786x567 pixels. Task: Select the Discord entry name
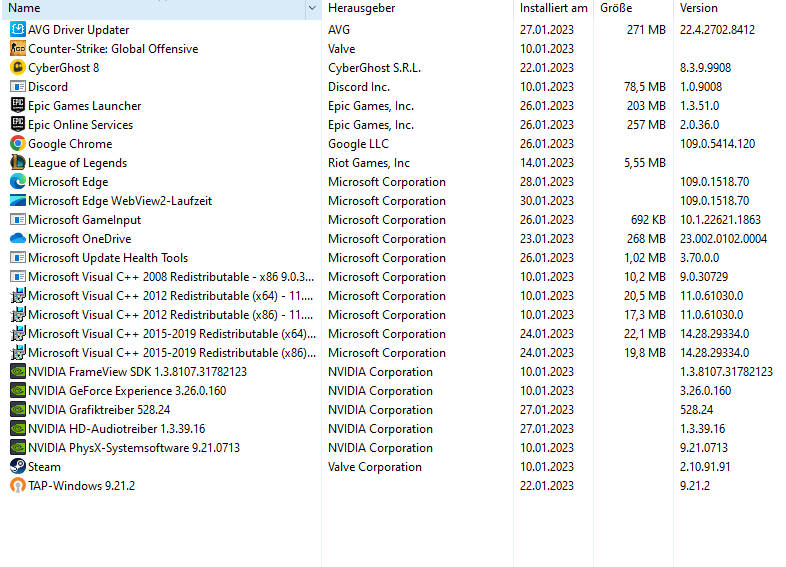(x=48, y=87)
